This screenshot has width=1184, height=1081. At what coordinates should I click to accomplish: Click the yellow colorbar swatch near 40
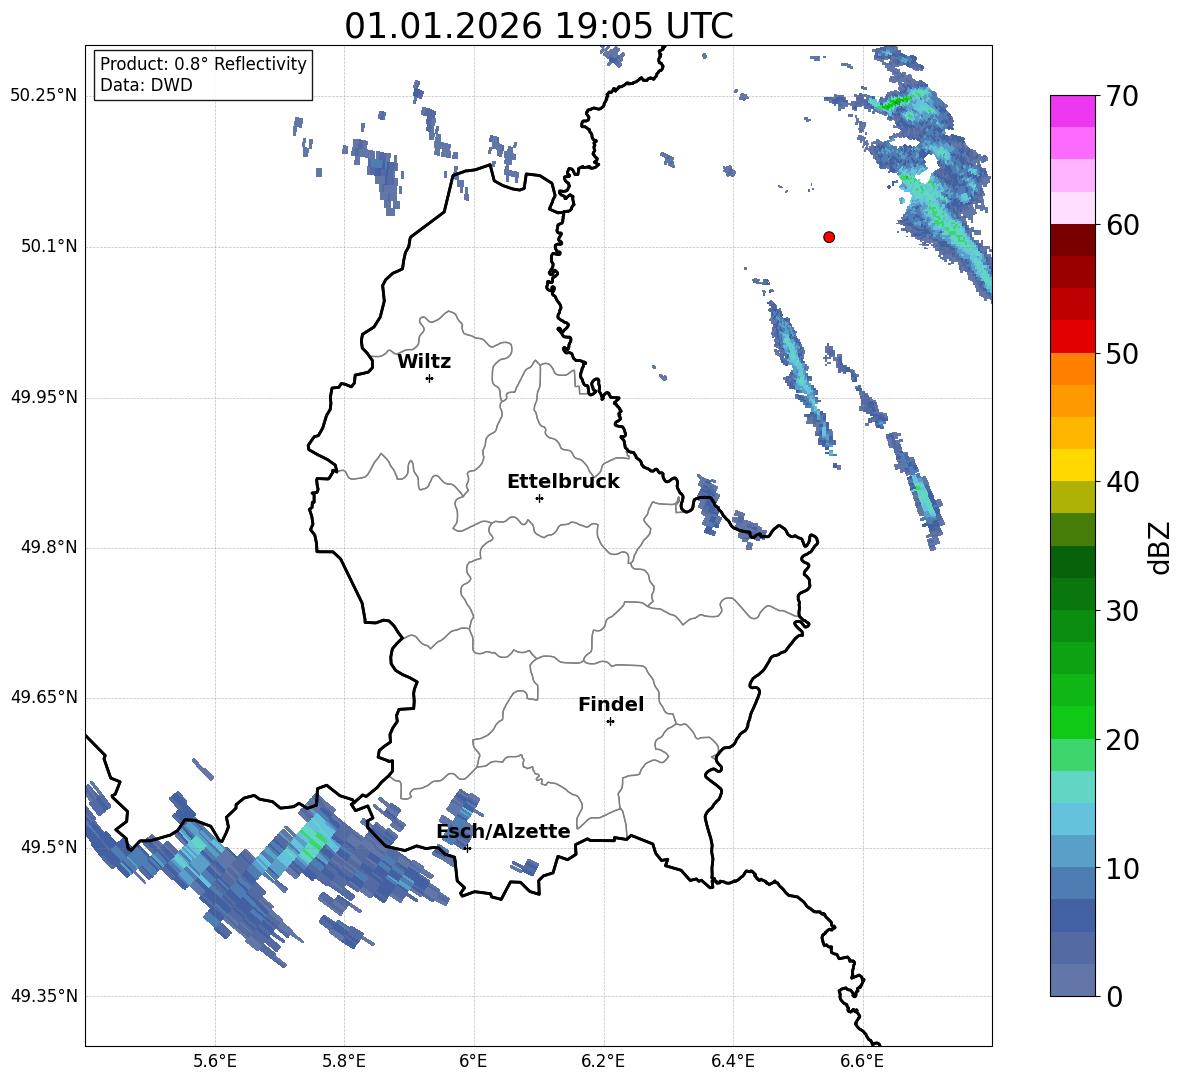1072,465
